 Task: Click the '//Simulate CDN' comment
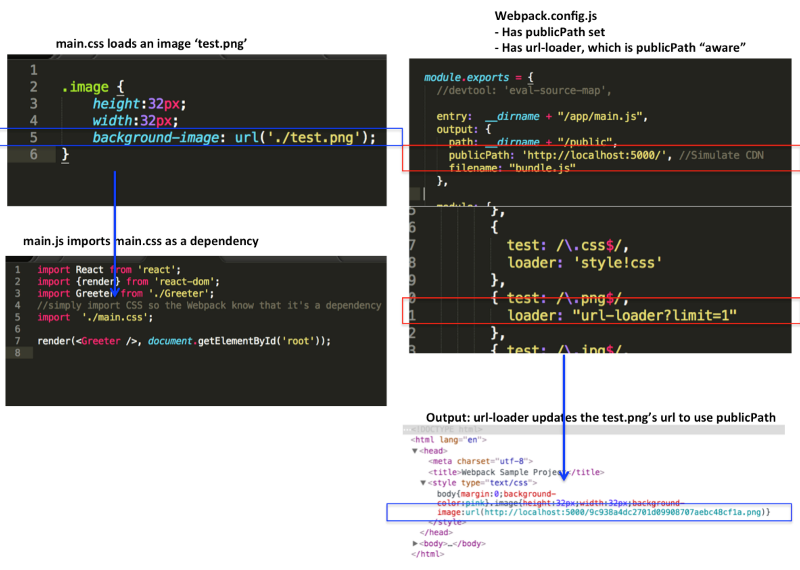(x=721, y=155)
